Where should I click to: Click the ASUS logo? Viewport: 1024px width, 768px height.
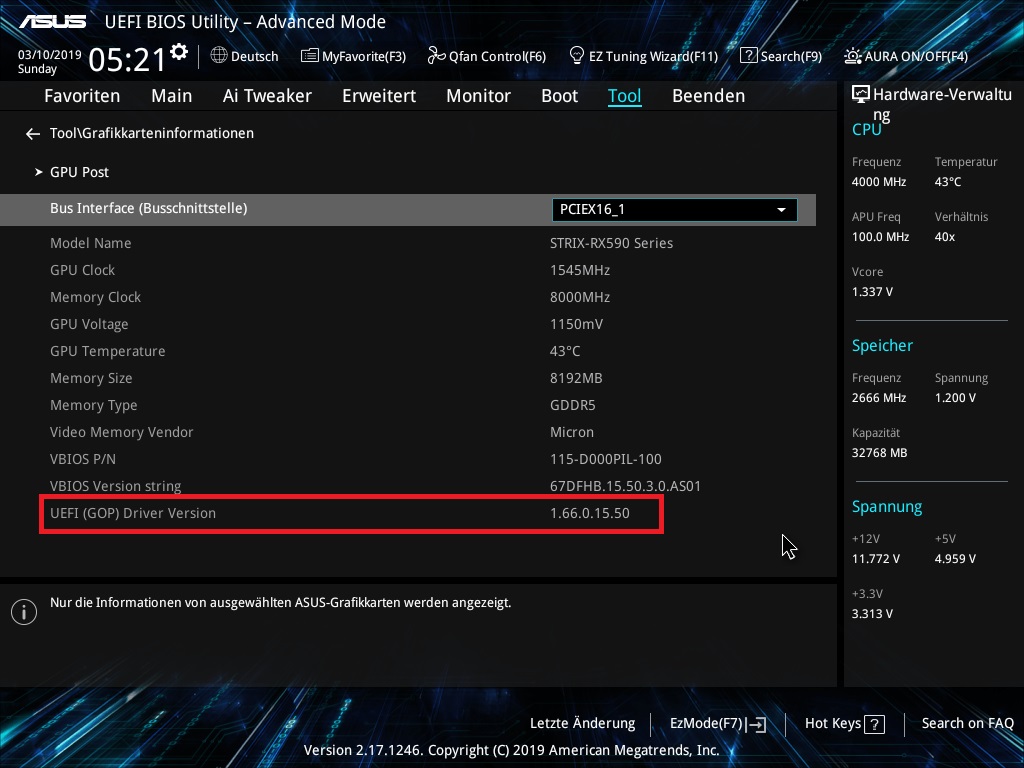52,22
